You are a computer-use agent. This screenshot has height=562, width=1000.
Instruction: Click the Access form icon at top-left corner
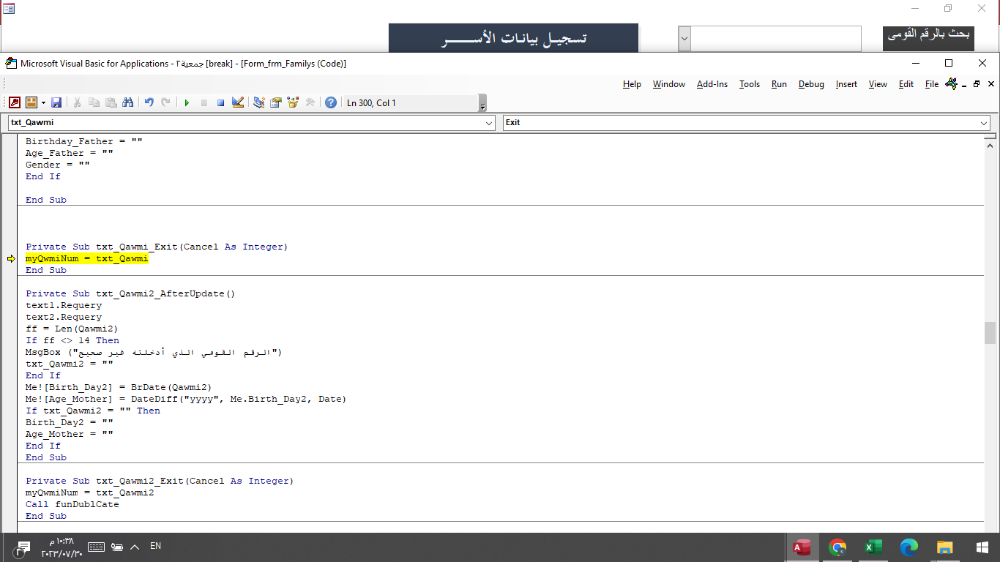[x=9, y=8]
